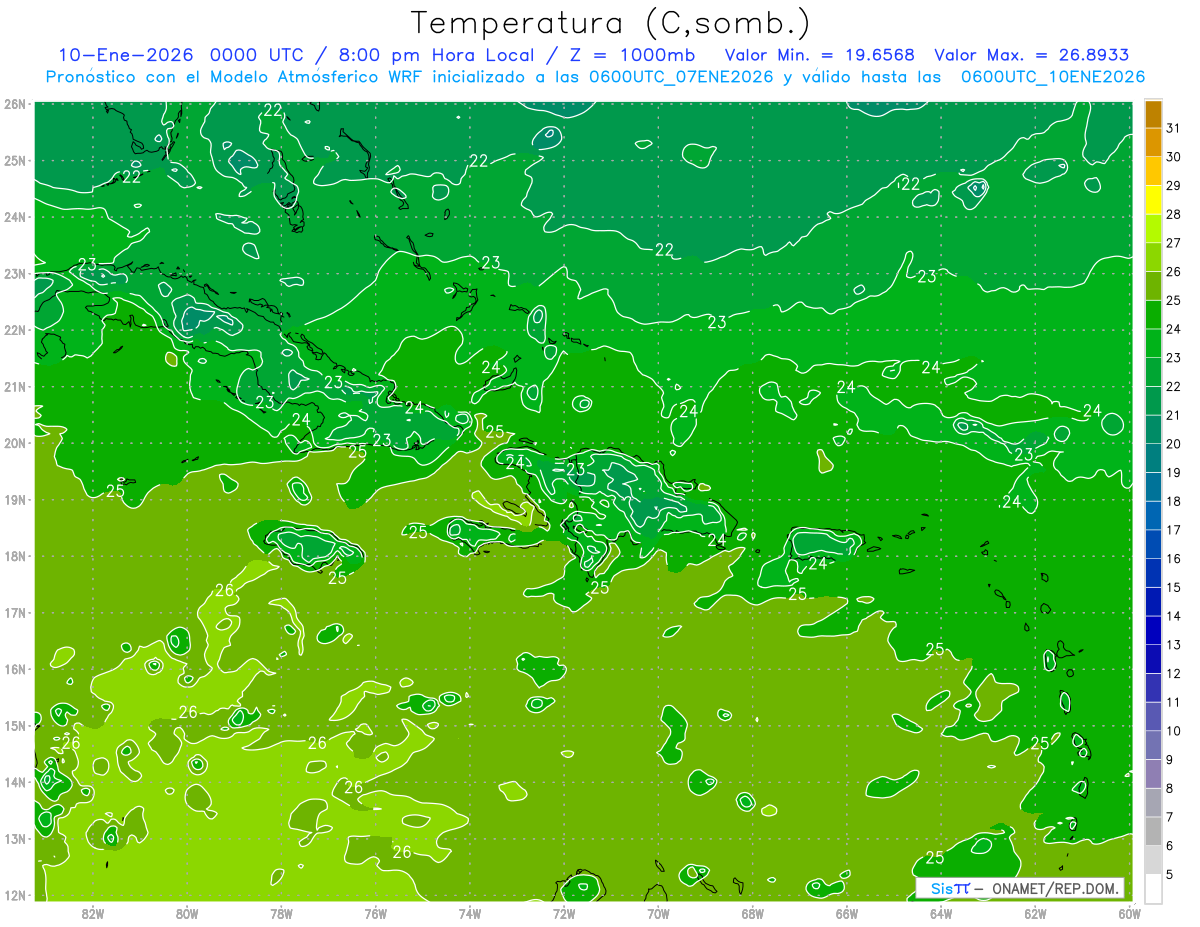The height and width of the screenshot is (927, 1200).
Task: Click the gold swatch between 29 and 30
Action: [1153, 172]
